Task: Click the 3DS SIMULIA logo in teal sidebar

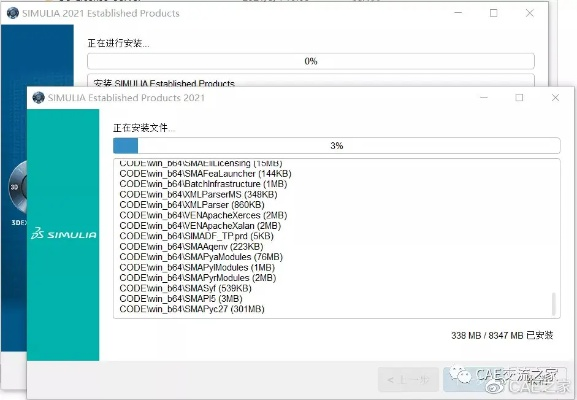Action: [x=64, y=234]
